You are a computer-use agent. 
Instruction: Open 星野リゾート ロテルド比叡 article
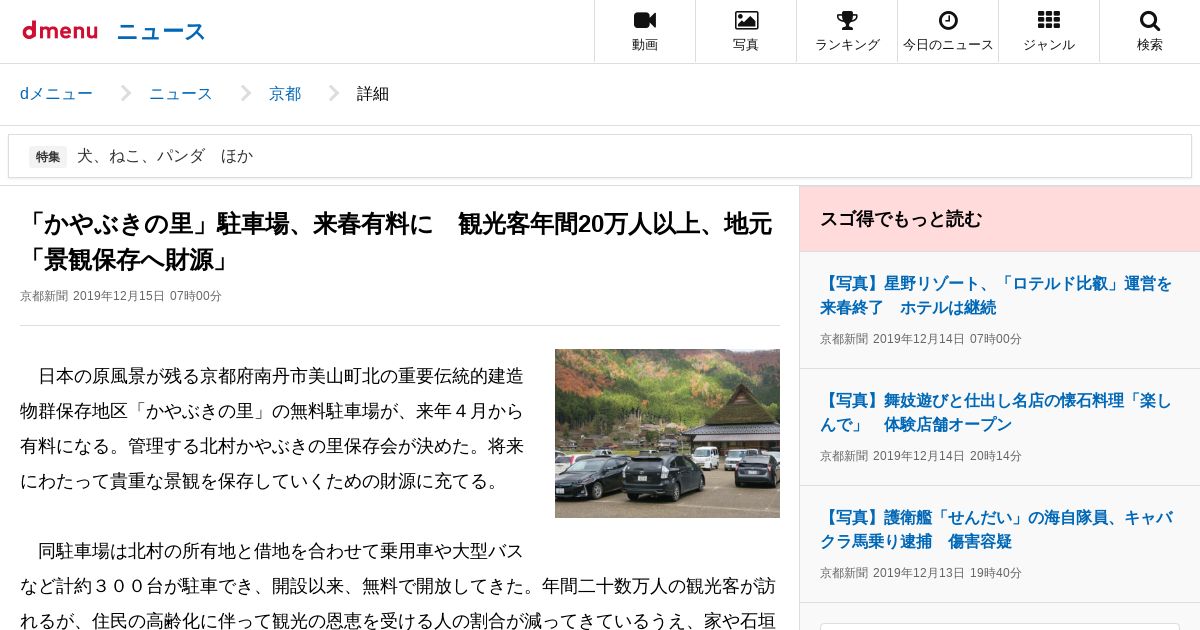(x=996, y=295)
